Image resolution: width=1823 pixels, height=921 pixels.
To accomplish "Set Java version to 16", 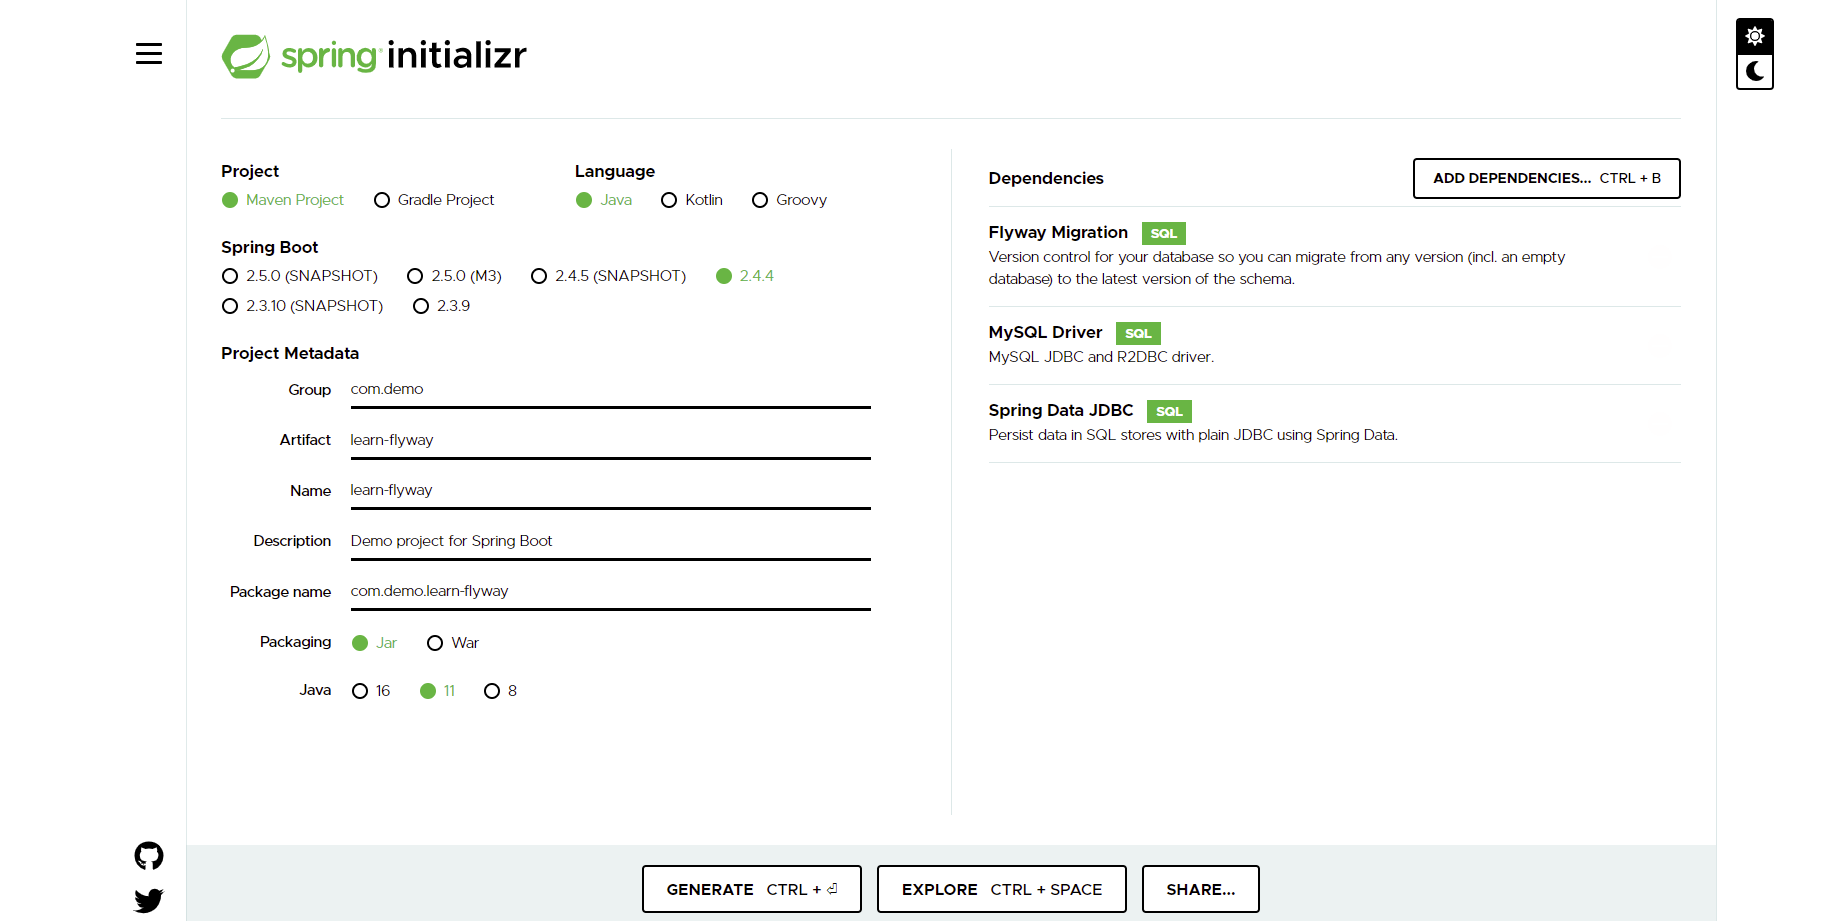I will pos(371,691).
